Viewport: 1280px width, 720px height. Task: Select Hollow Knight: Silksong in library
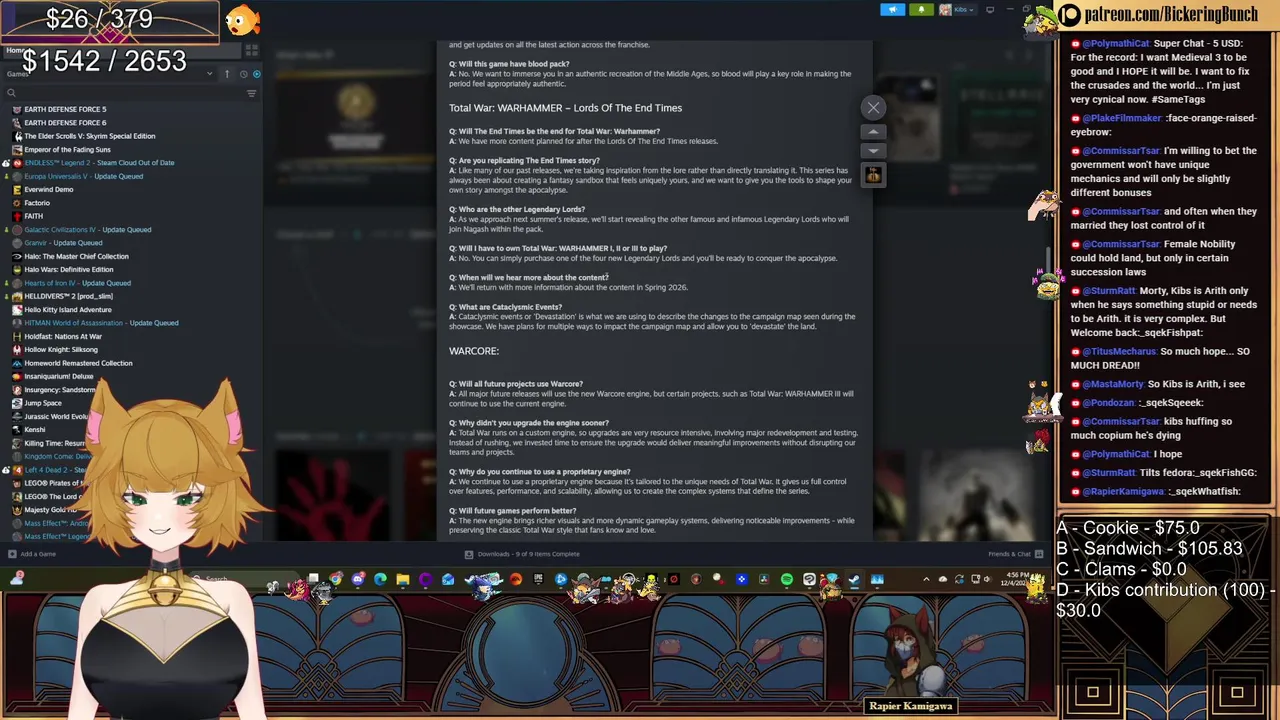pos(60,349)
